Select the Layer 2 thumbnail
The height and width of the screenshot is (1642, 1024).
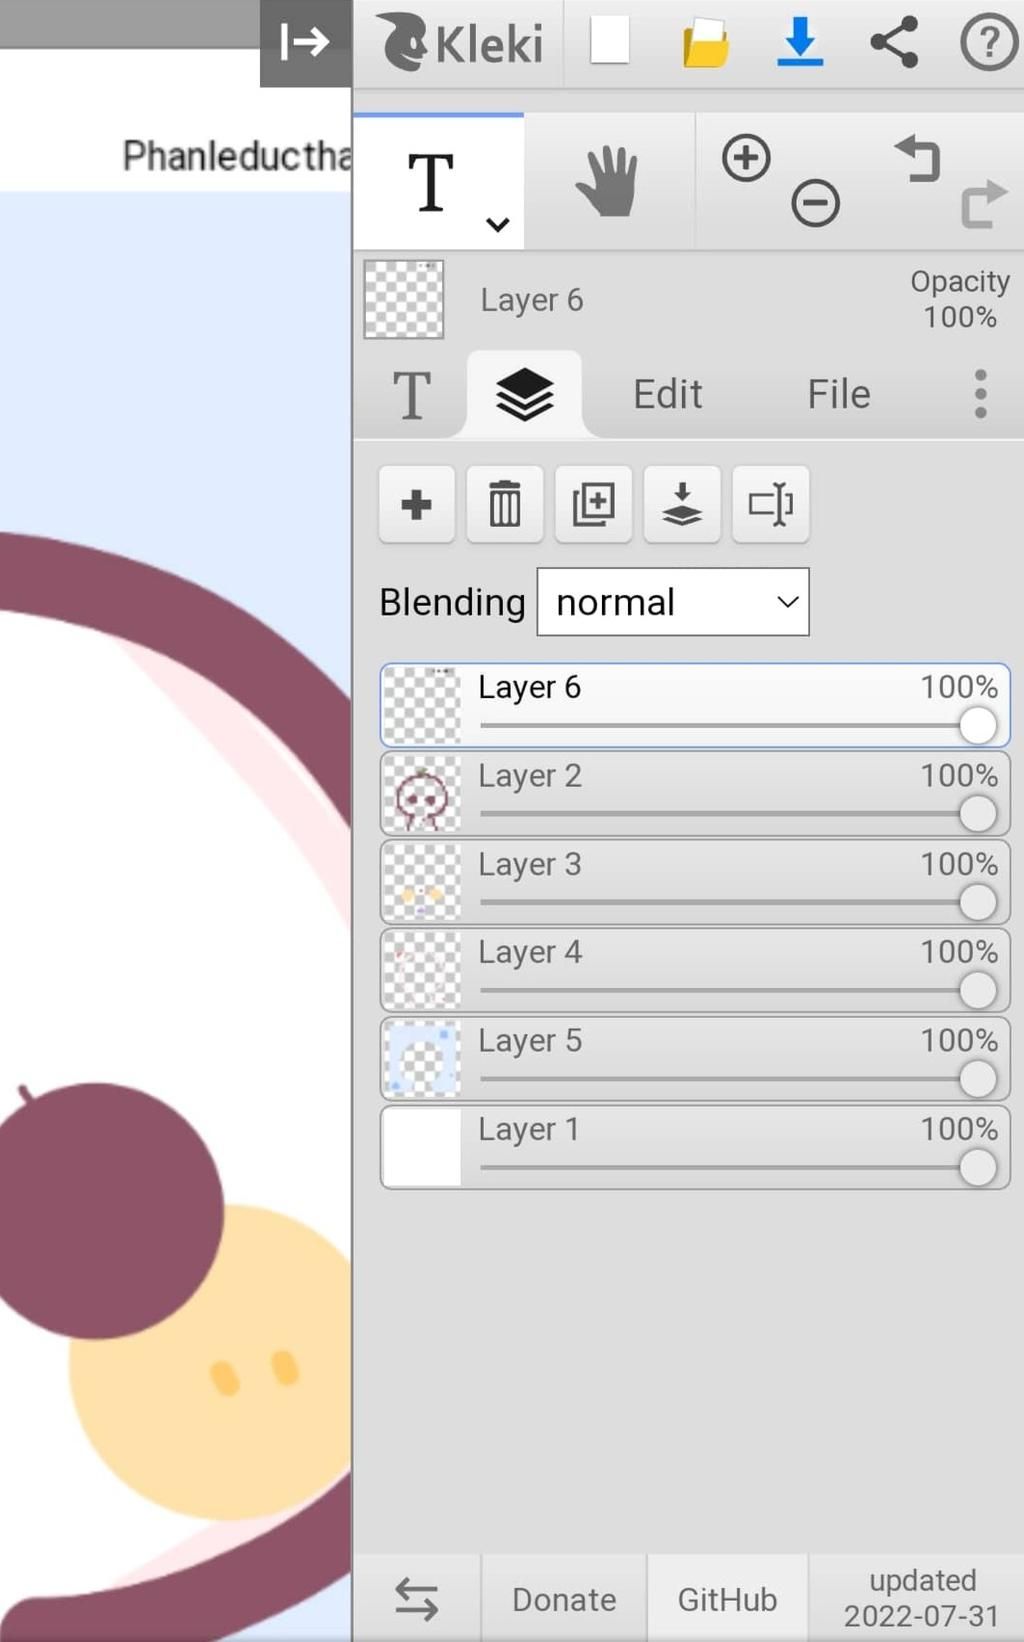pos(422,794)
